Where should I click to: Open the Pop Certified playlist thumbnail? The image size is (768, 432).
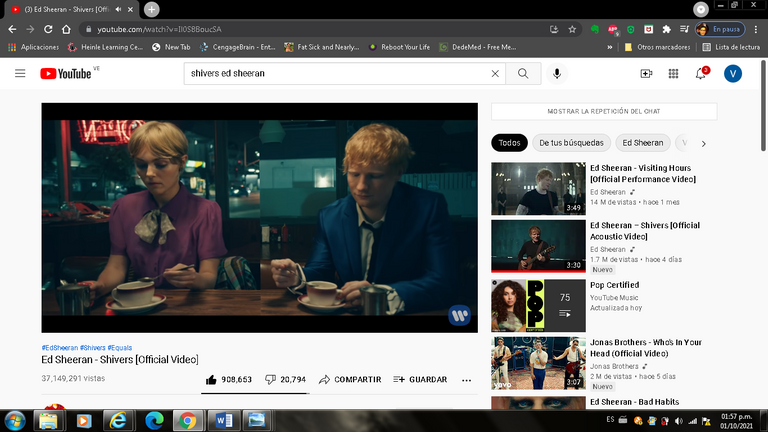(x=538, y=306)
